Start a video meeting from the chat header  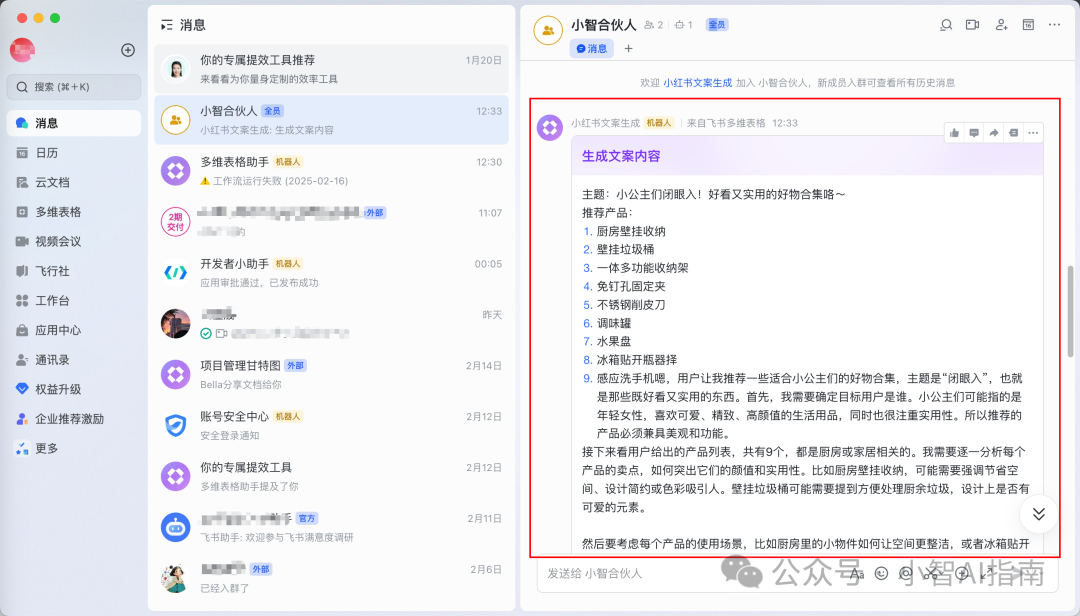click(x=973, y=25)
